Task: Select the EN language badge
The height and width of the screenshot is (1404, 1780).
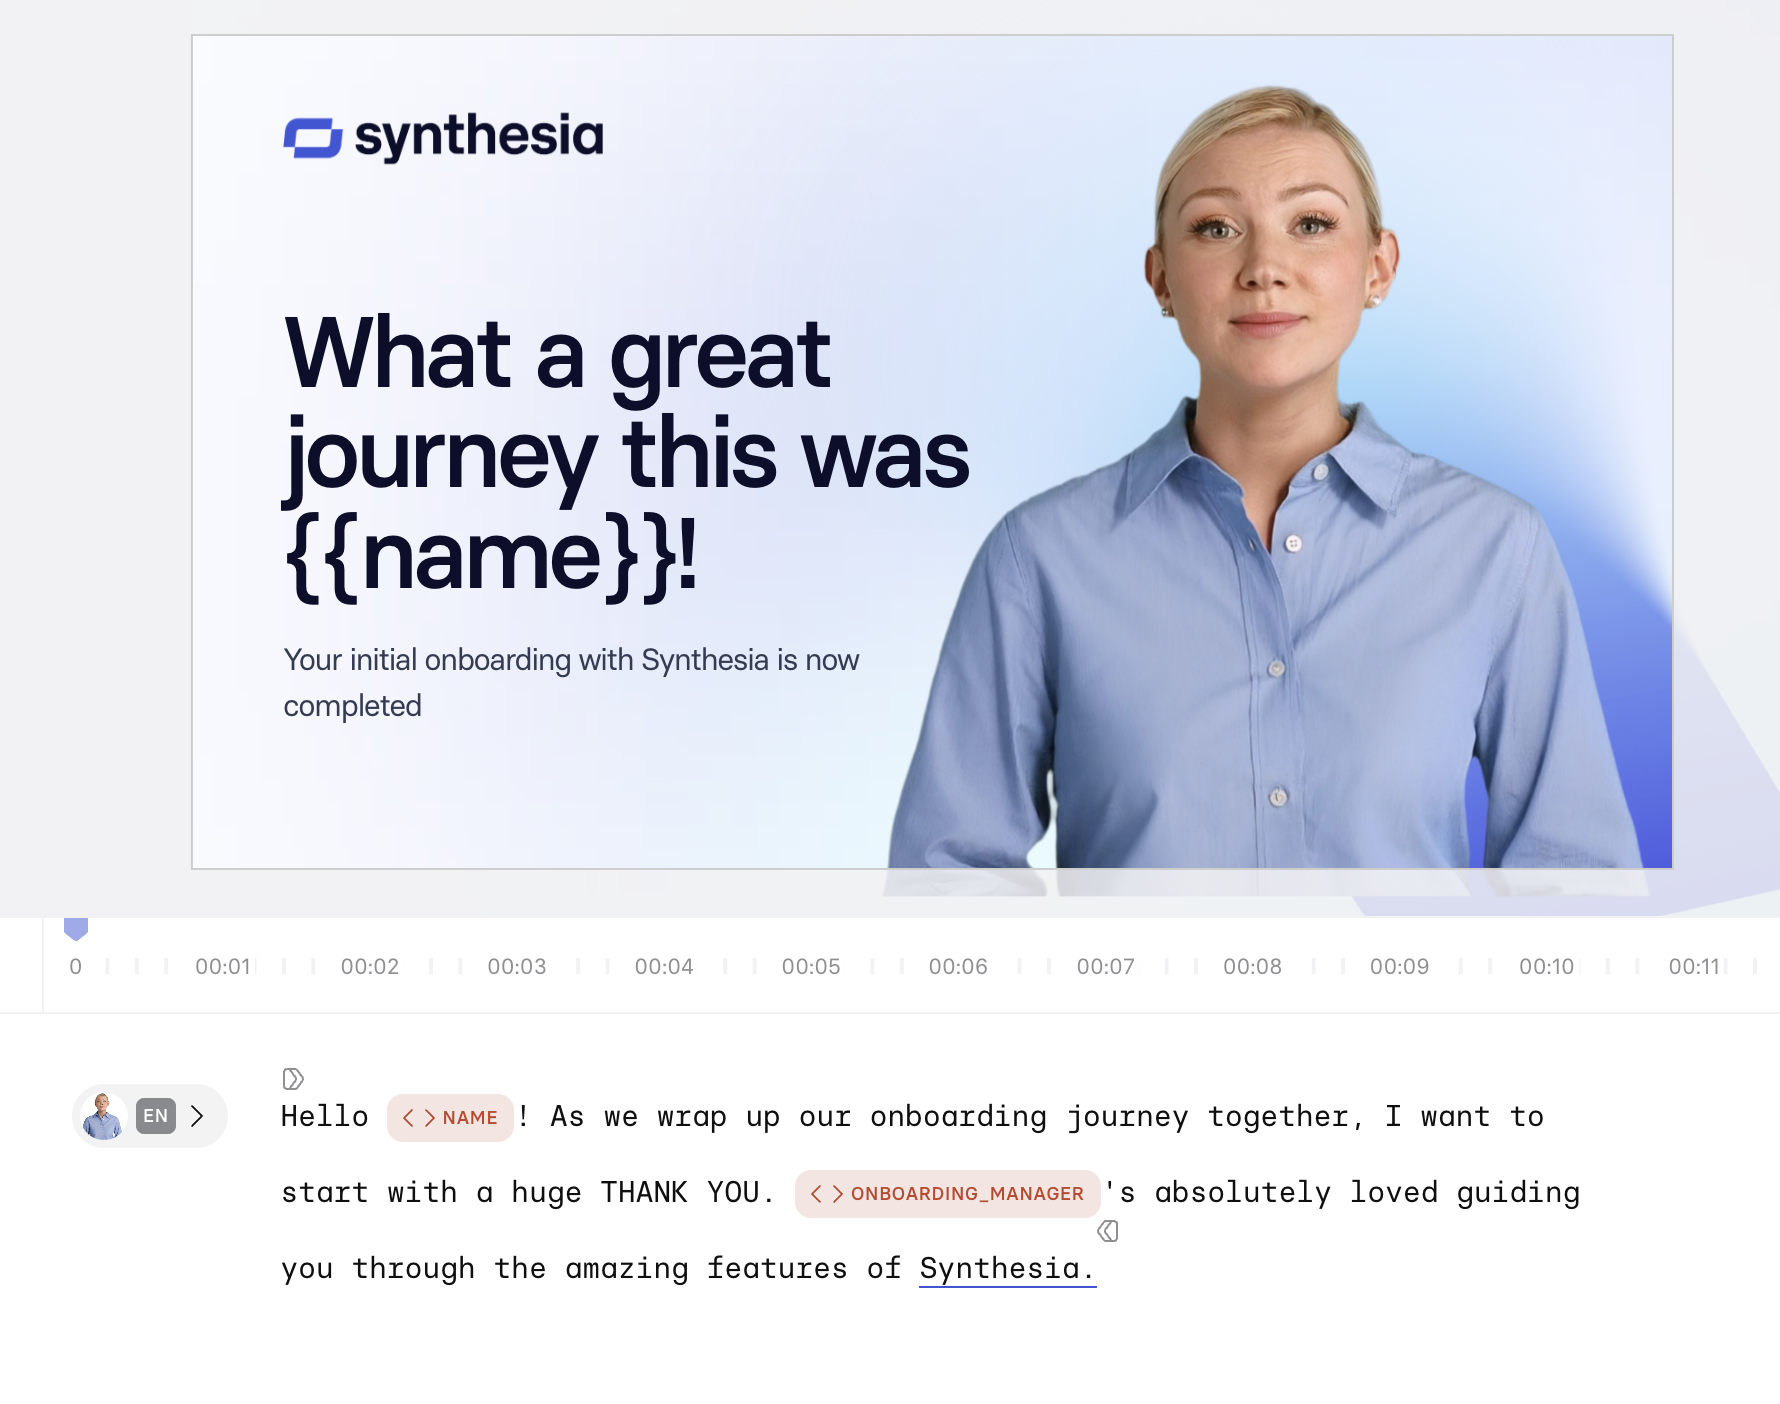Action: (x=156, y=1116)
